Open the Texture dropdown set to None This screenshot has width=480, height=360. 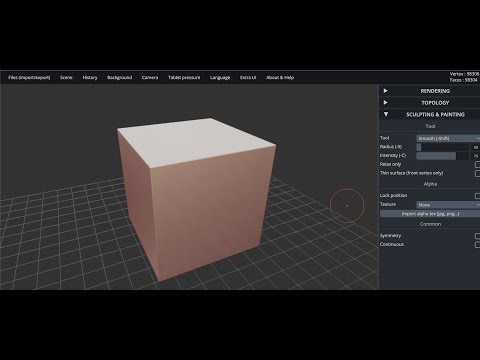coord(448,205)
